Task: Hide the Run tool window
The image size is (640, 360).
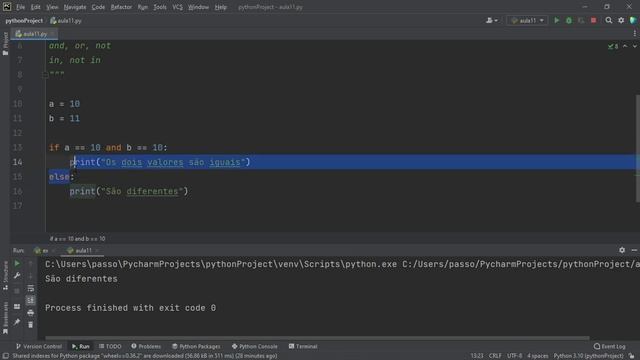Action: [634, 250]
